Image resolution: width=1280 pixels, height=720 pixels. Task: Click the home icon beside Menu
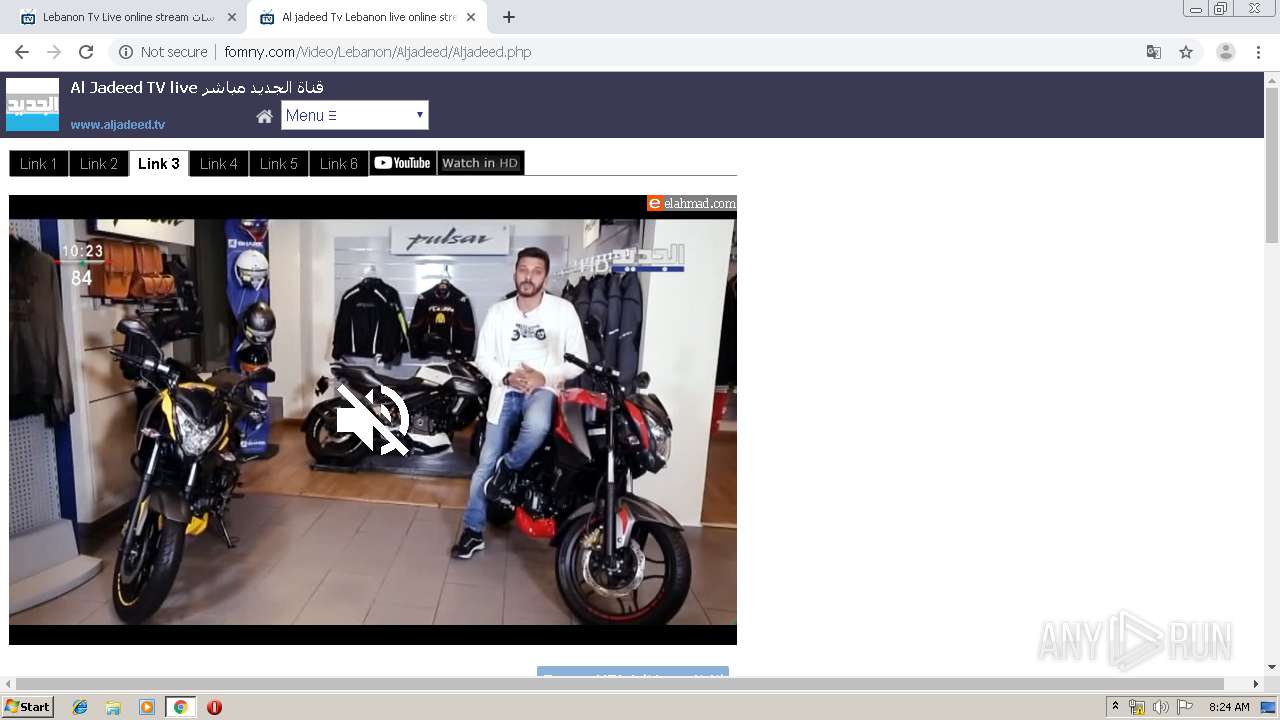click(264, 116)
